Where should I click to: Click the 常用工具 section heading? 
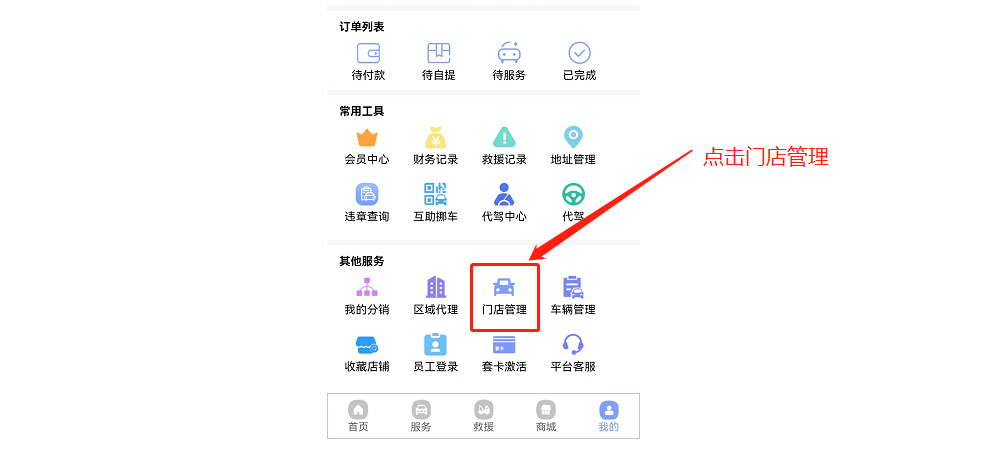362,112
